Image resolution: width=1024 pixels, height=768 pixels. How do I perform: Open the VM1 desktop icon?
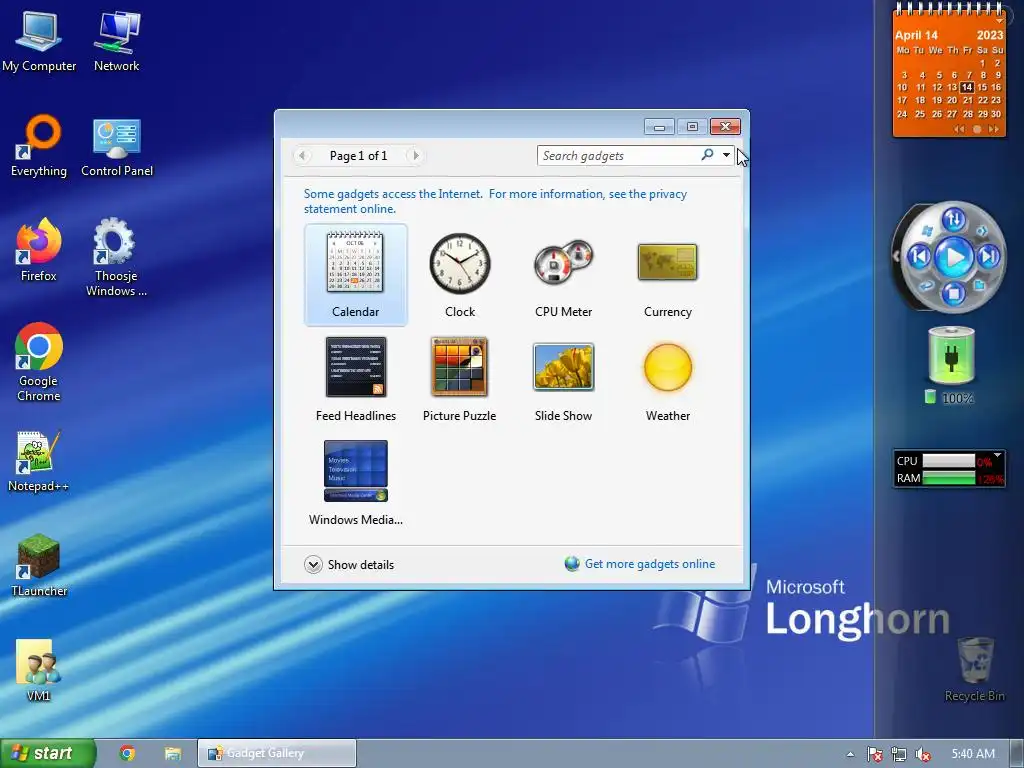point(39,671)
